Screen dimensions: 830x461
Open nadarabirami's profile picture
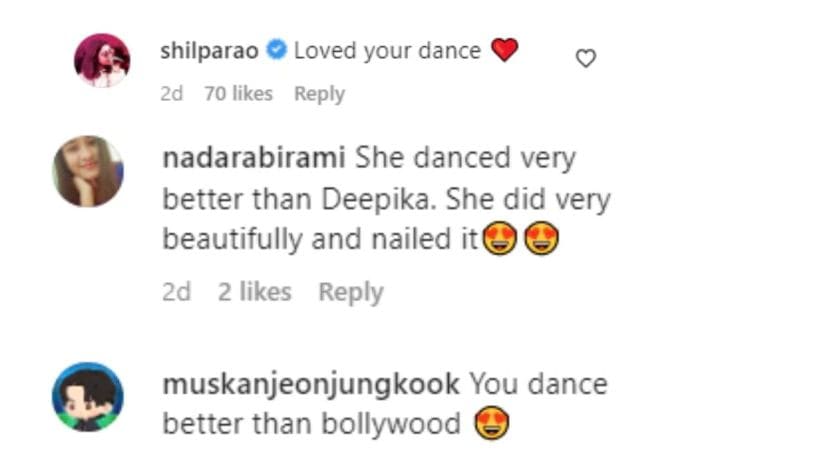pos(87,171)
